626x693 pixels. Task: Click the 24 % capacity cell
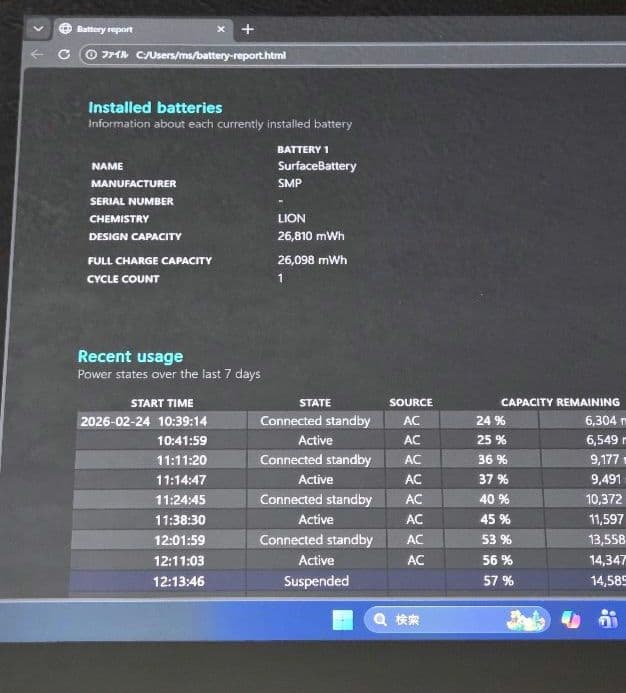coord(490,420)
